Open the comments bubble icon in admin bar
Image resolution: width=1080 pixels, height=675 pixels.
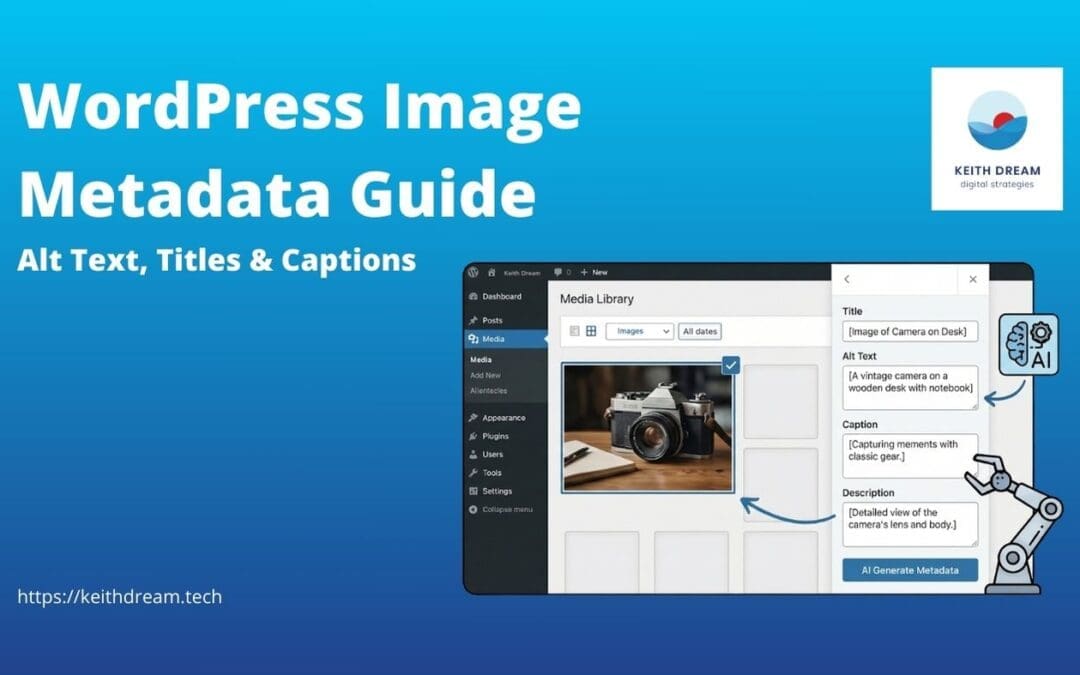pyautogui.click(x=558, y=272)
